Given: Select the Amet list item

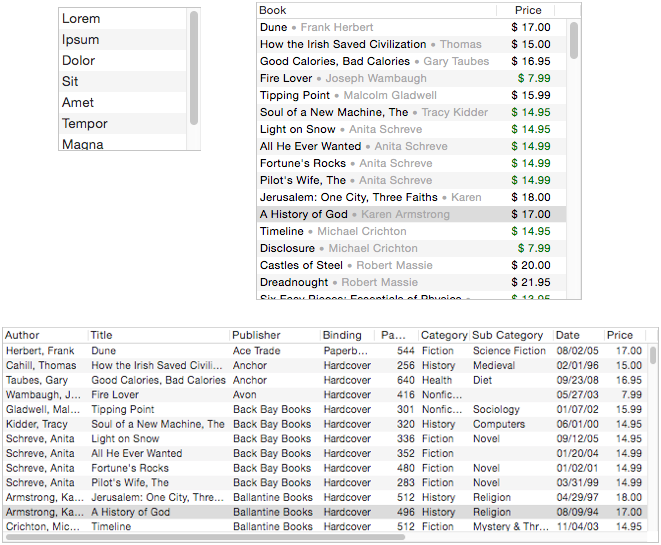Looking at the screenshot, I should (x=122, y=102).
